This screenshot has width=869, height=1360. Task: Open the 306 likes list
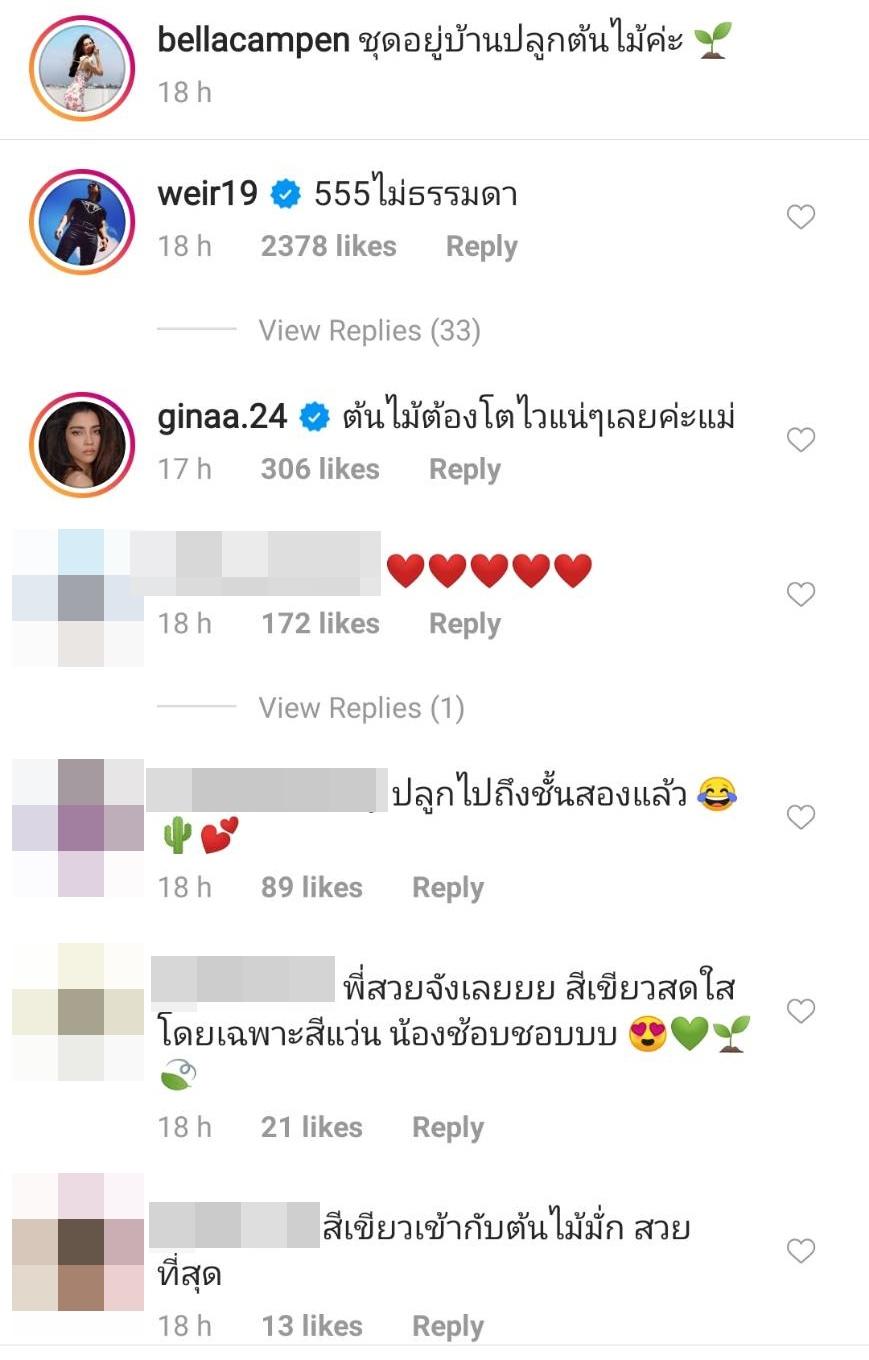pyautogui.click(x=320, y=470)
